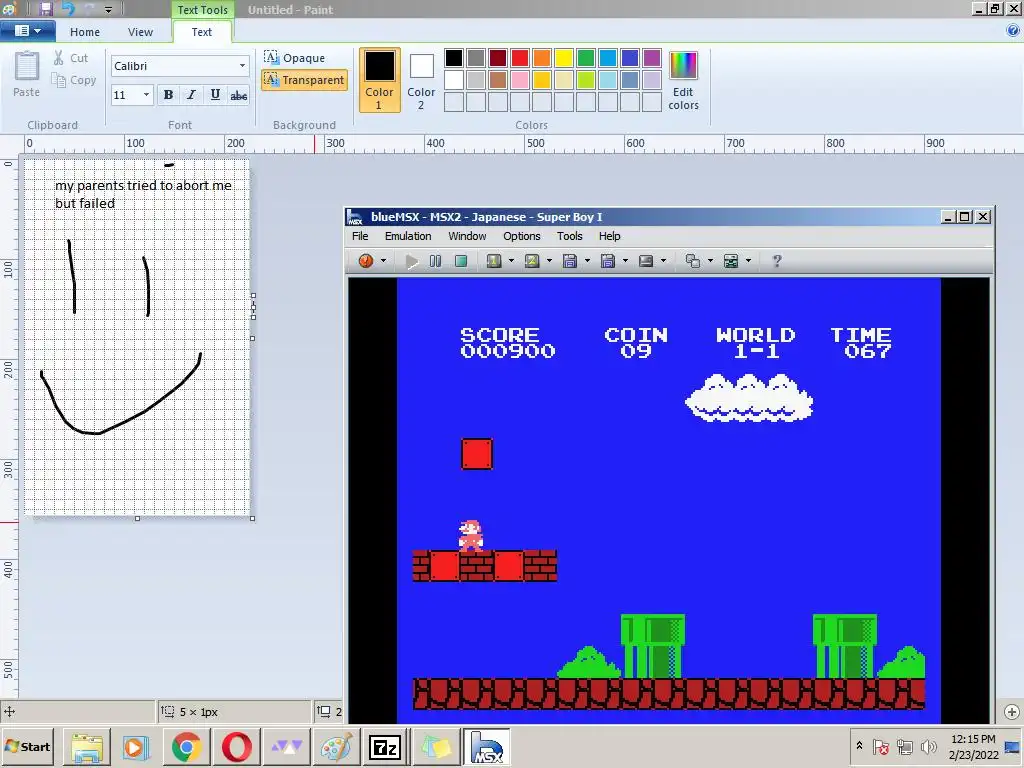Open Windows Media Player from the taskbar

click(136, 747)
